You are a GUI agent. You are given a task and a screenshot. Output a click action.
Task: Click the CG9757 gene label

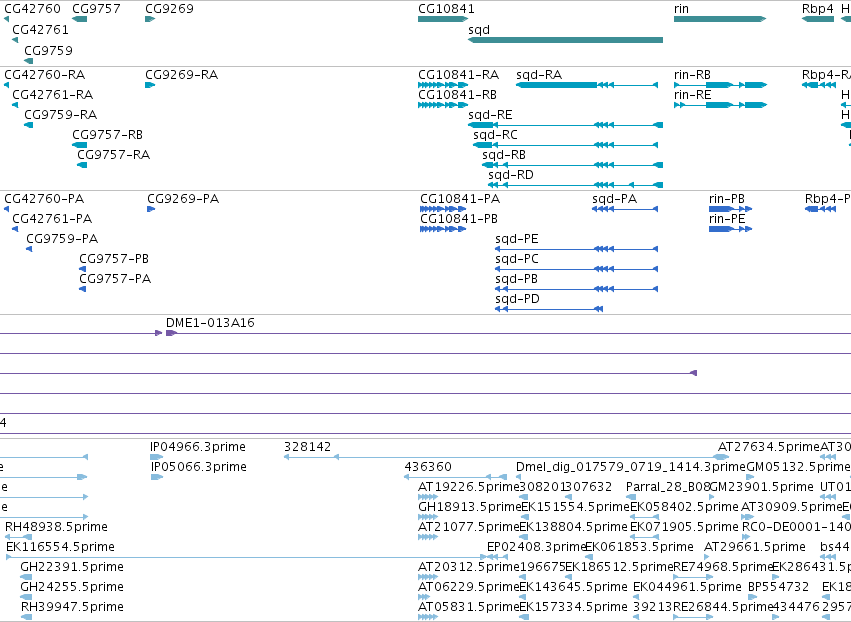tap(96, 9)
